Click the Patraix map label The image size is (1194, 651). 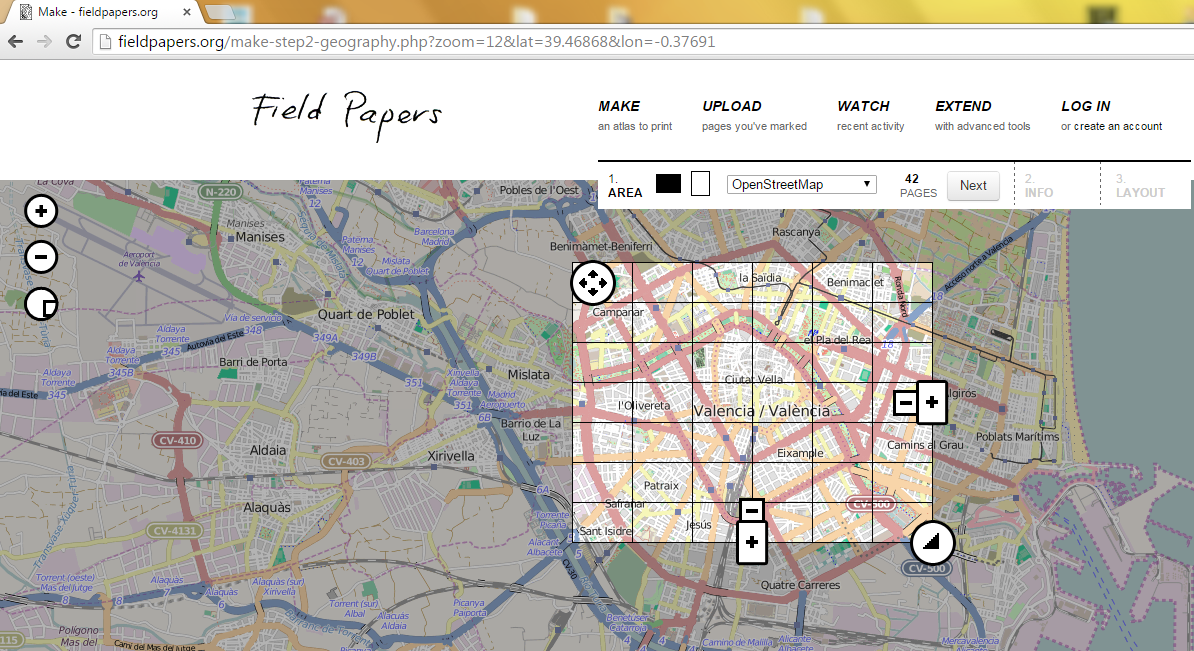point(661,486)
